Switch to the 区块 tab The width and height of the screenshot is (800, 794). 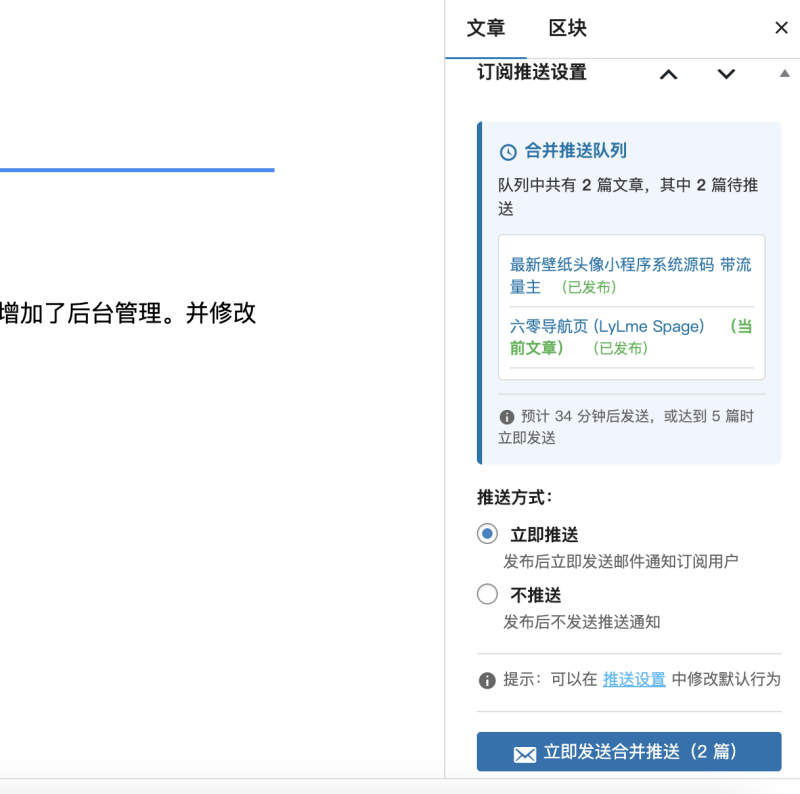point(570,29)
